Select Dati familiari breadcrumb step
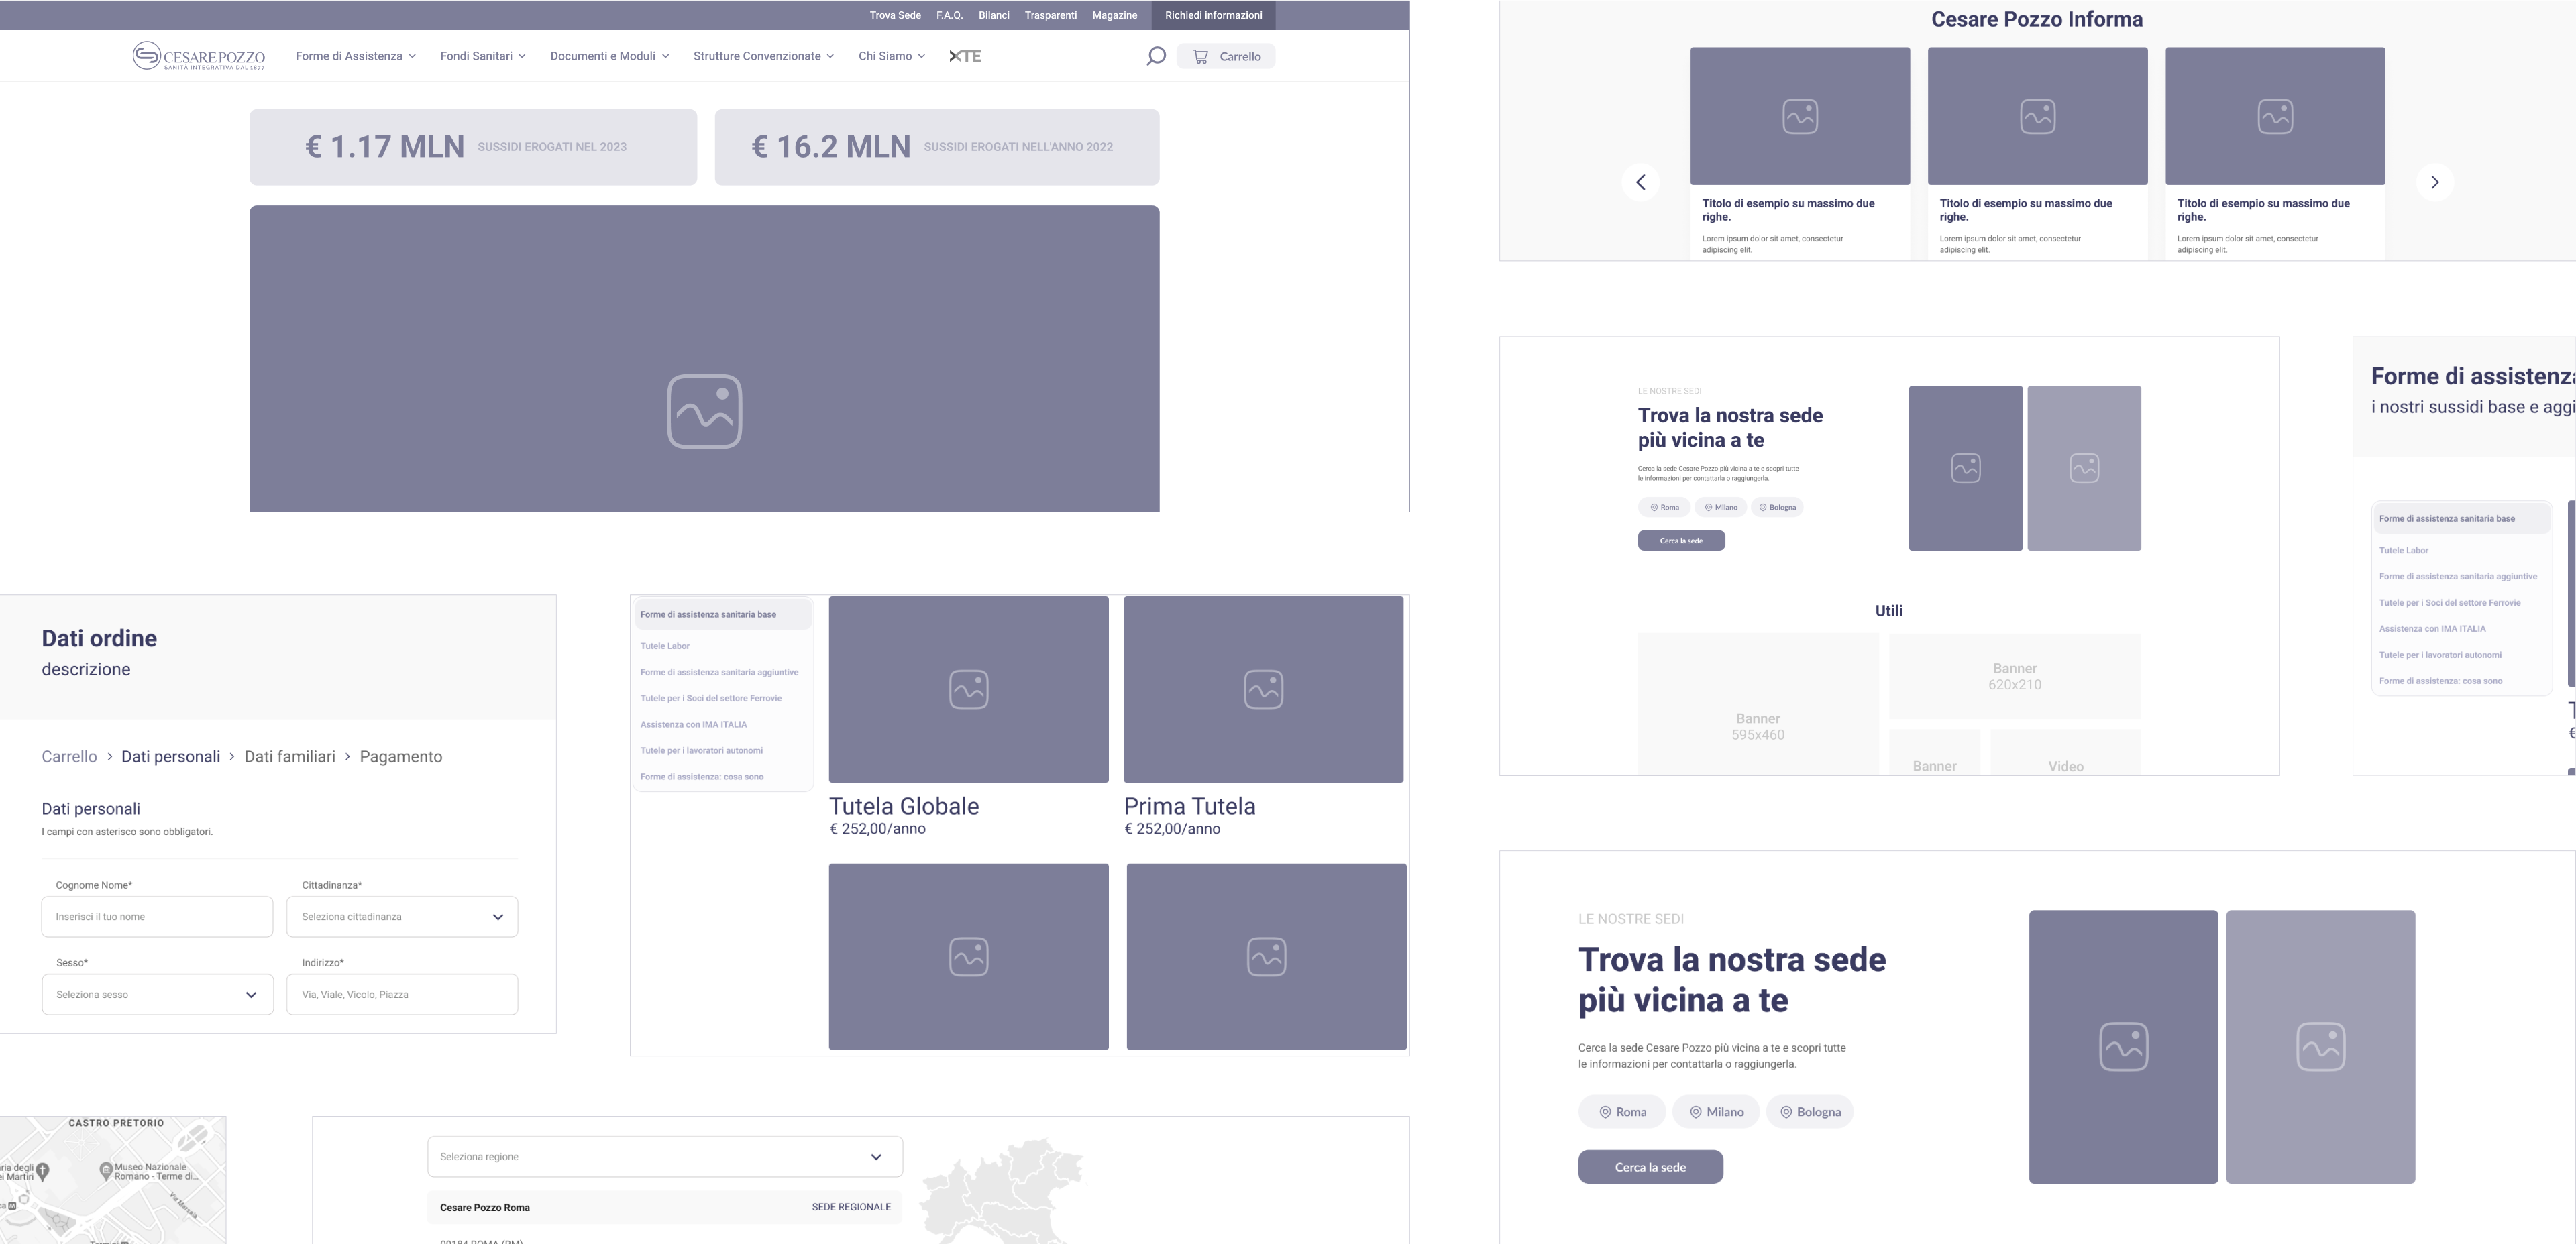 click(290, 757)
